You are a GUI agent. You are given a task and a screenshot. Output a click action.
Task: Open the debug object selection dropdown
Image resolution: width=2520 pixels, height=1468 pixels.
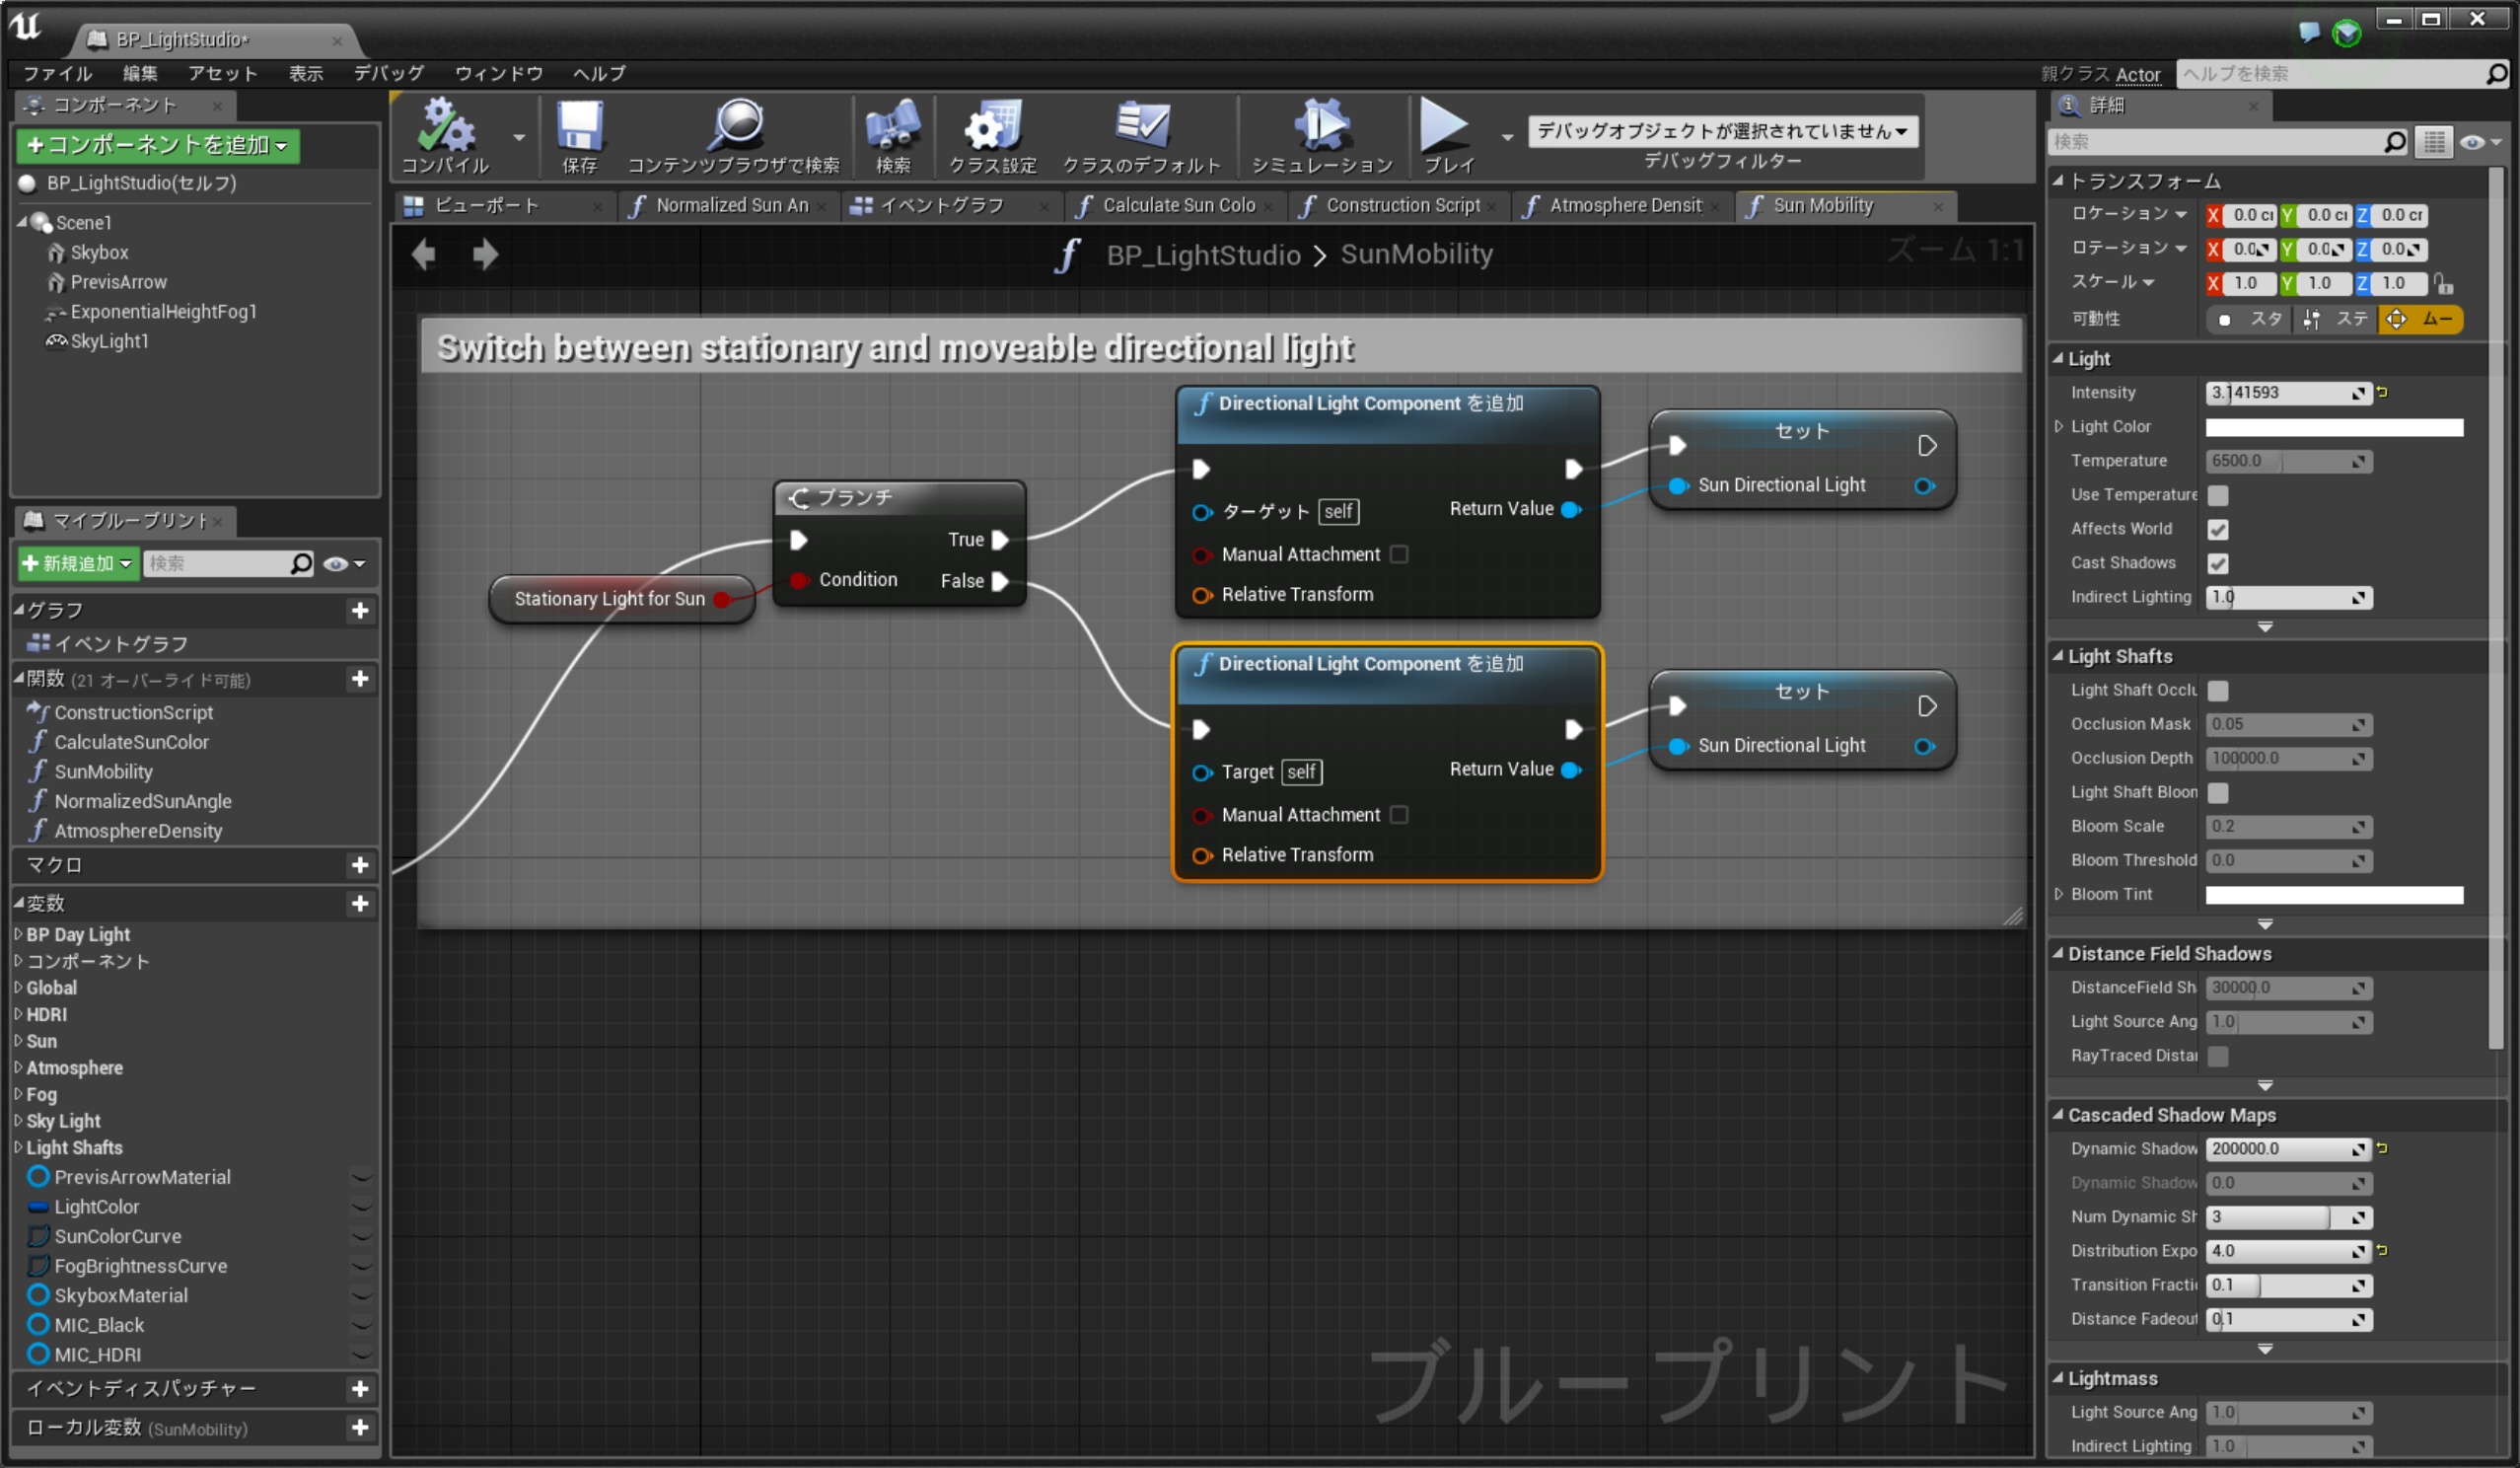[x=1722, y=131]
